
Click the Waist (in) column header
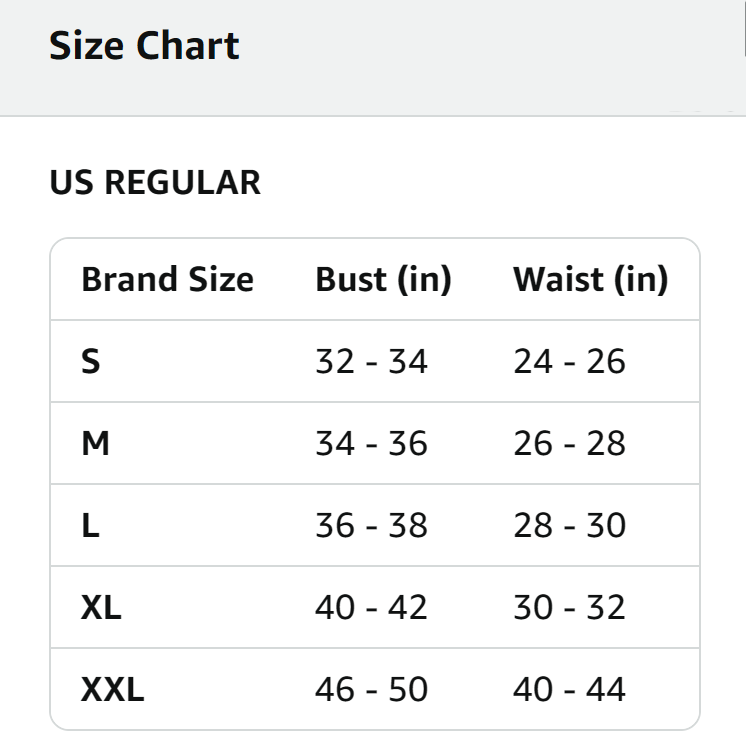[x=590, y=279]
